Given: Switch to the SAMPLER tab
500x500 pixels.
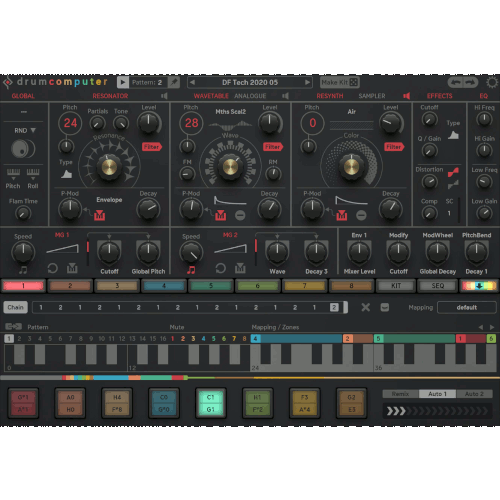Looking at the screenshot, I should (x=372, y=96).
